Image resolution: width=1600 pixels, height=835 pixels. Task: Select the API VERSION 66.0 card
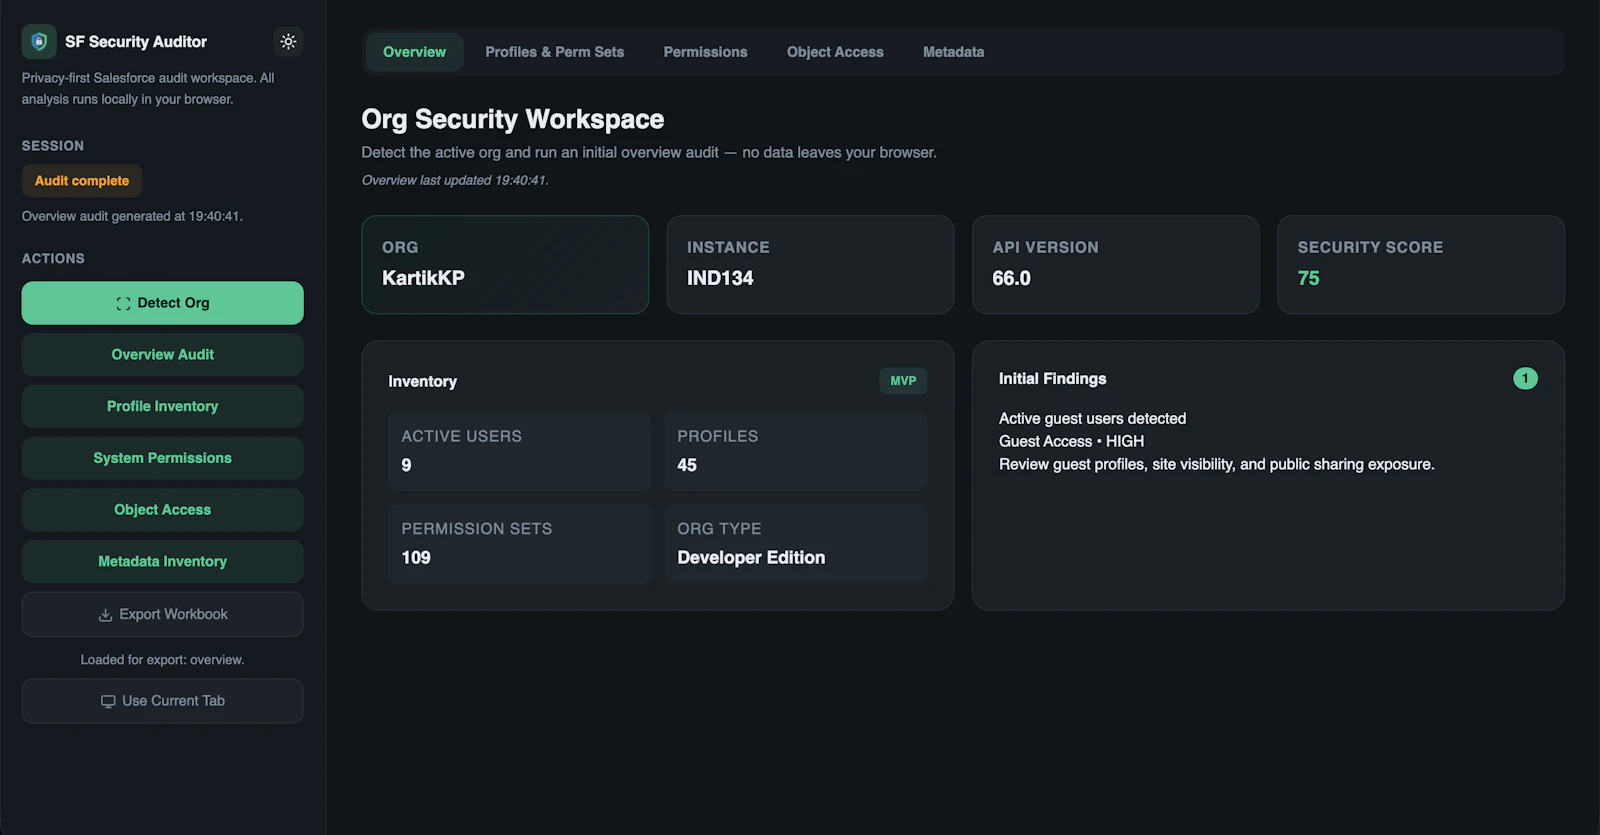1115,265
